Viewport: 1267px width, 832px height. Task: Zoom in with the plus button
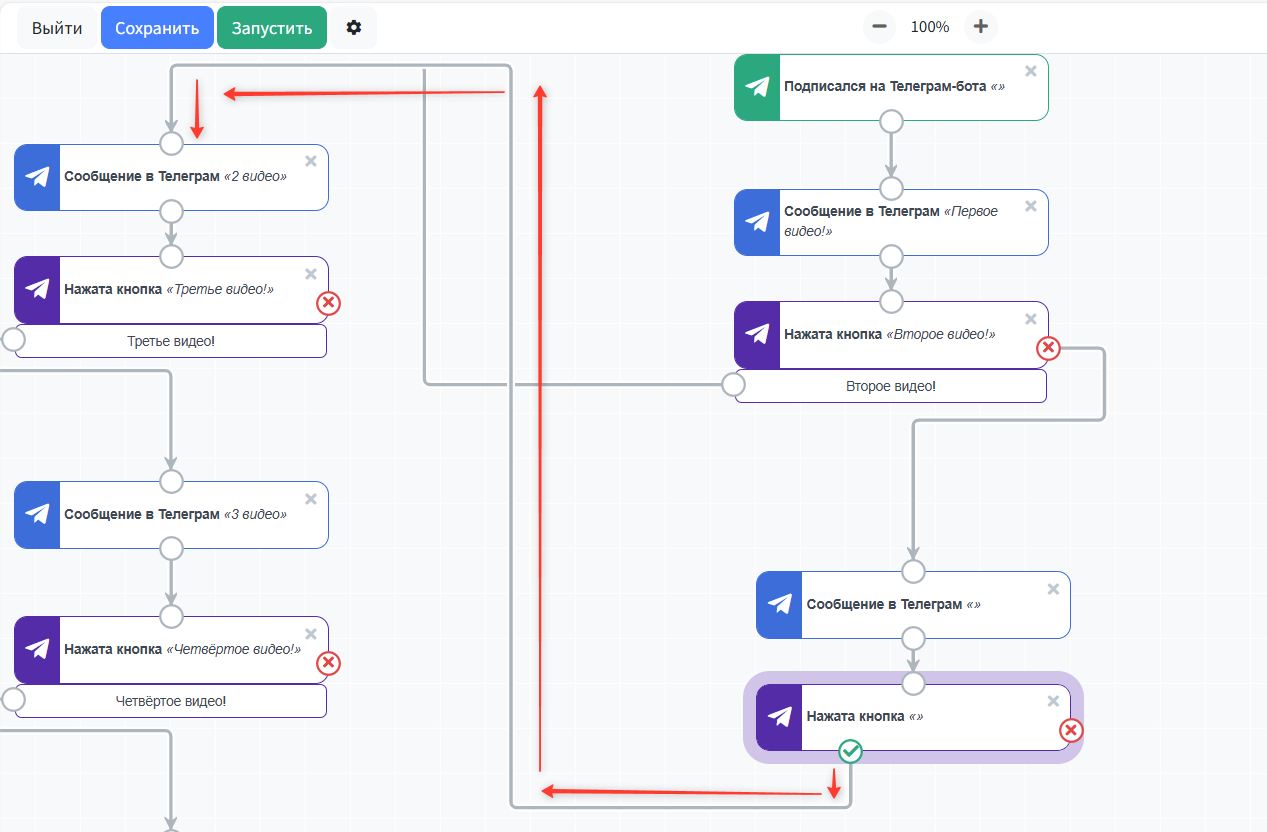pos(981,27)
